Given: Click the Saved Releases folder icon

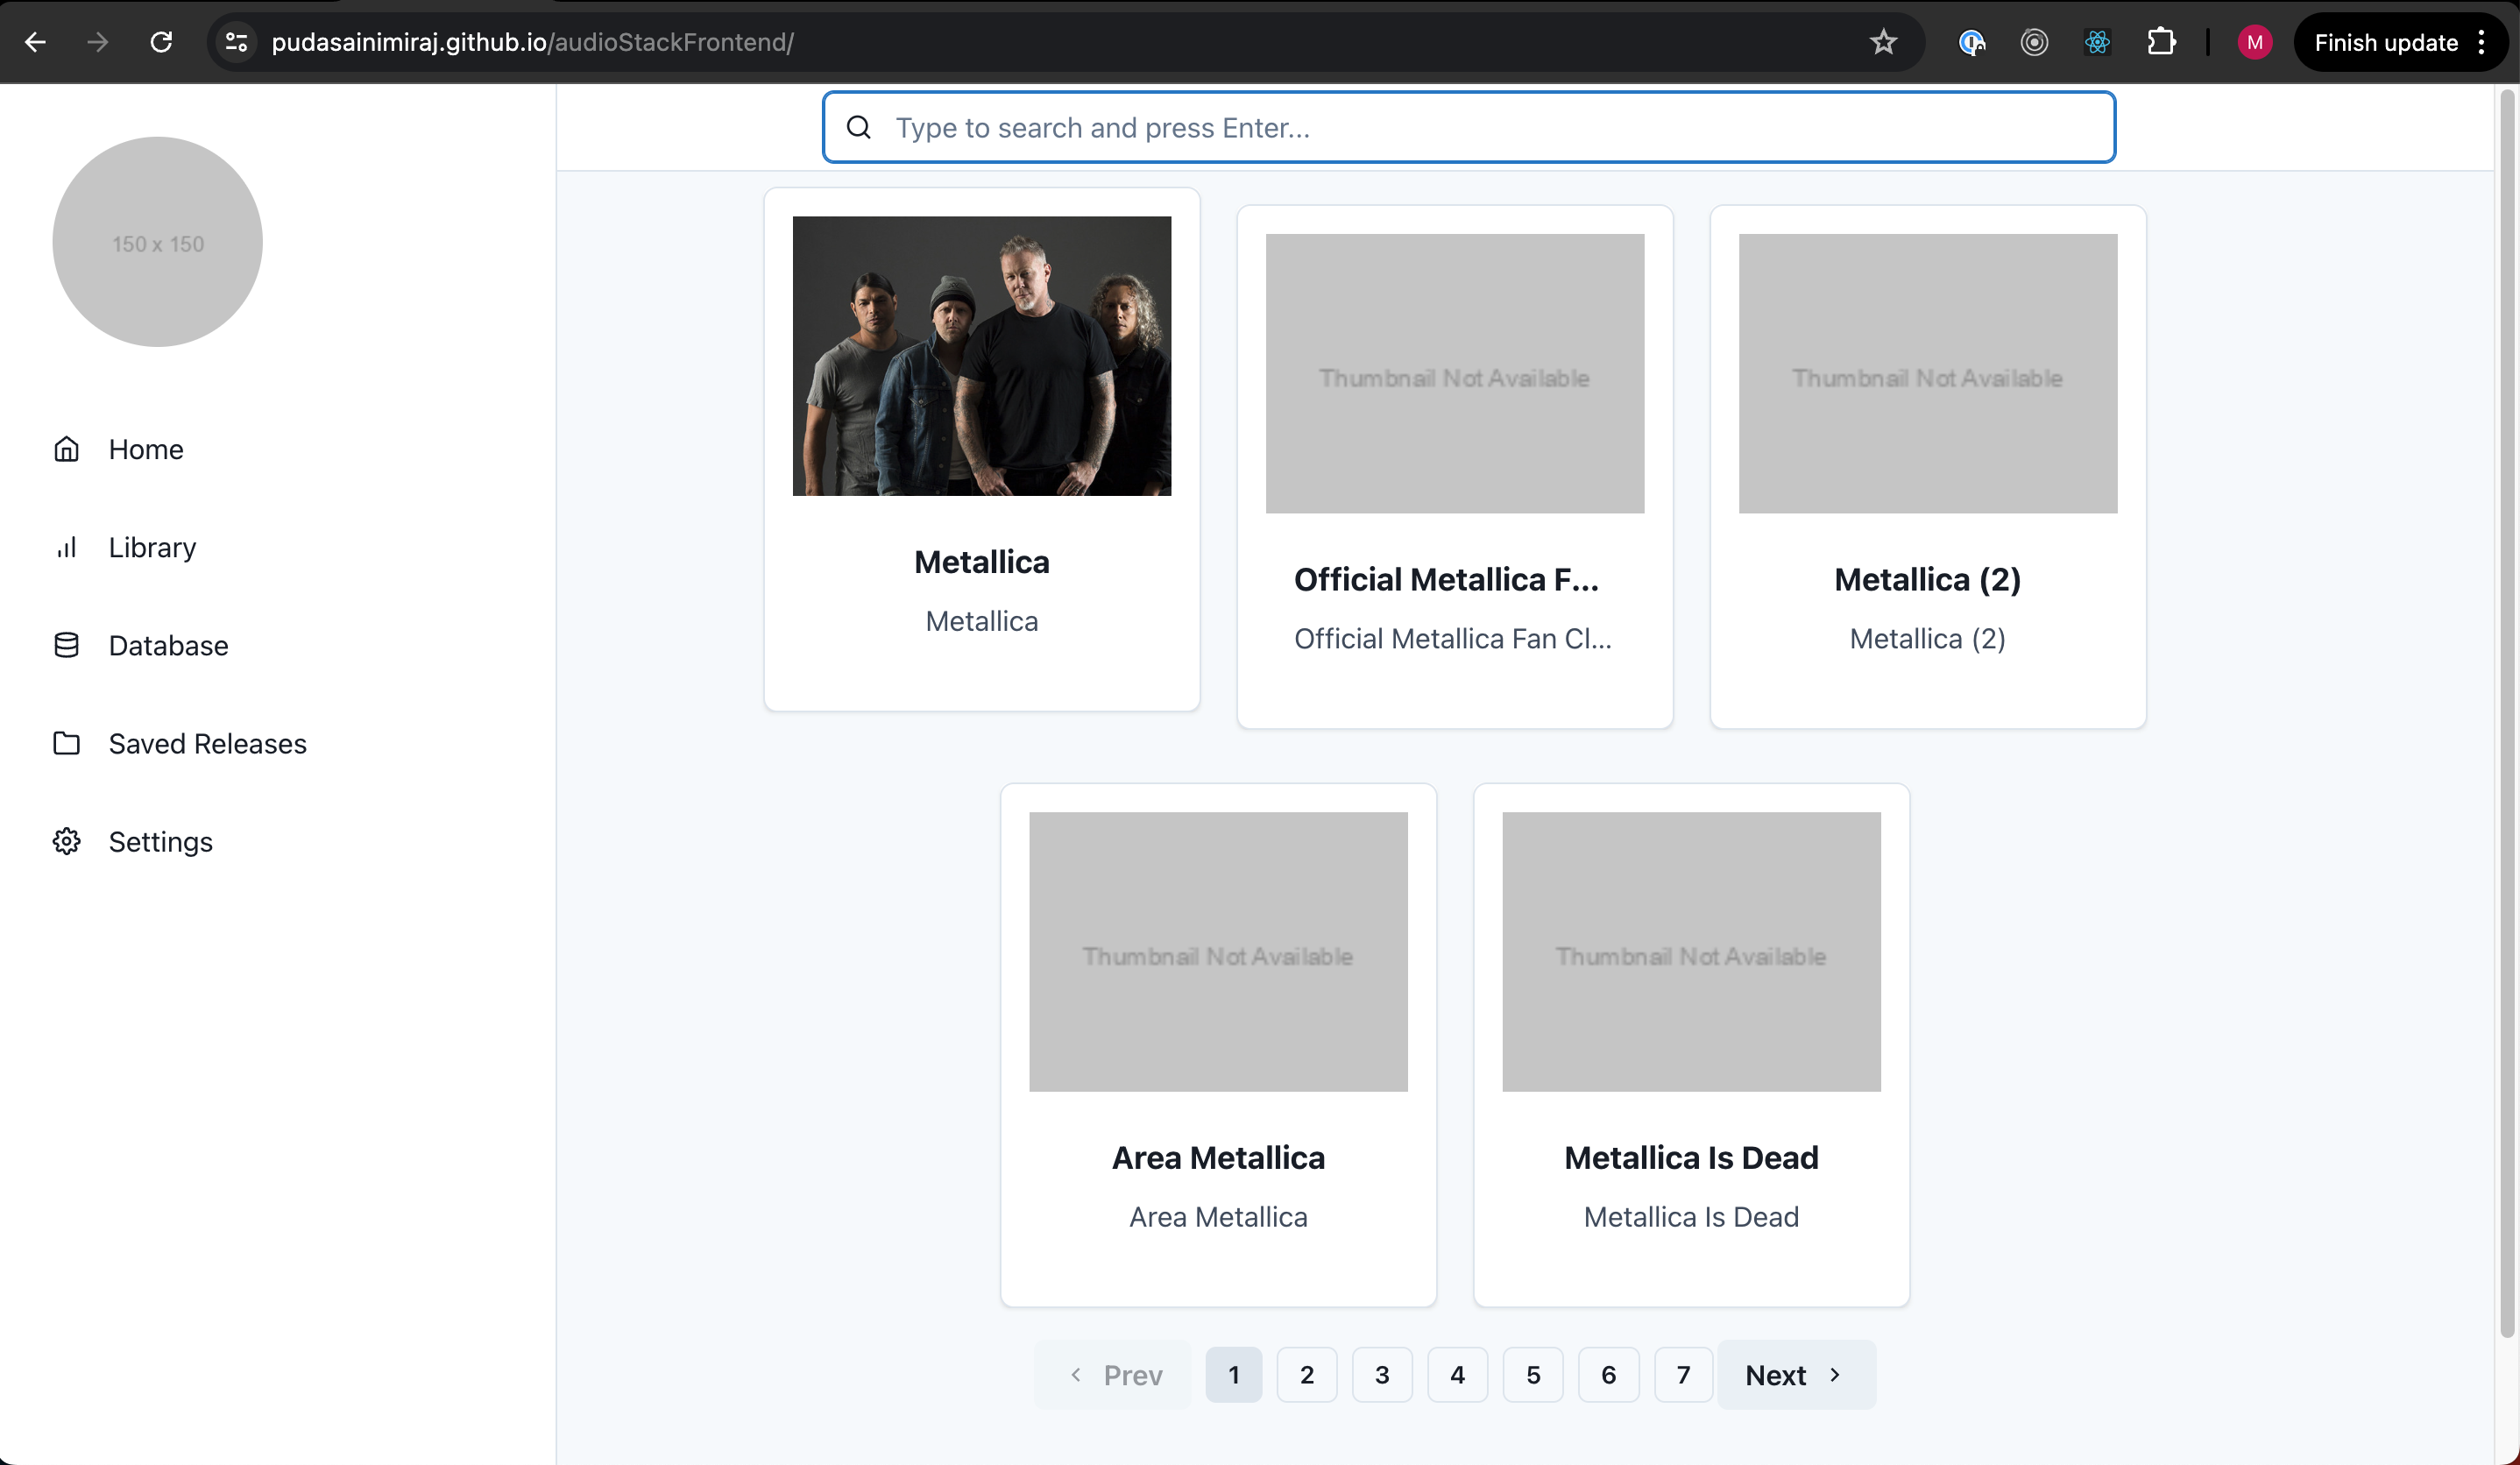Looking at the screenshot, I should tap(66, 743).
